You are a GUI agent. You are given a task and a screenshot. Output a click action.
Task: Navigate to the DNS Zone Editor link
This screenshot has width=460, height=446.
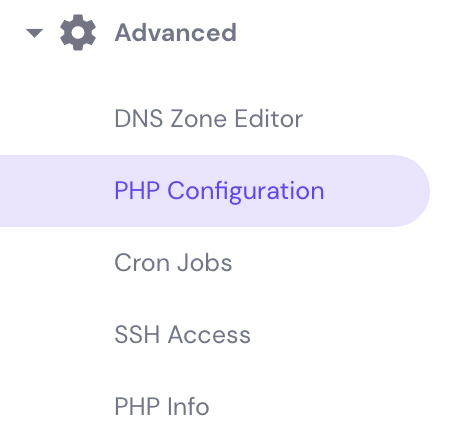(209, 119)
